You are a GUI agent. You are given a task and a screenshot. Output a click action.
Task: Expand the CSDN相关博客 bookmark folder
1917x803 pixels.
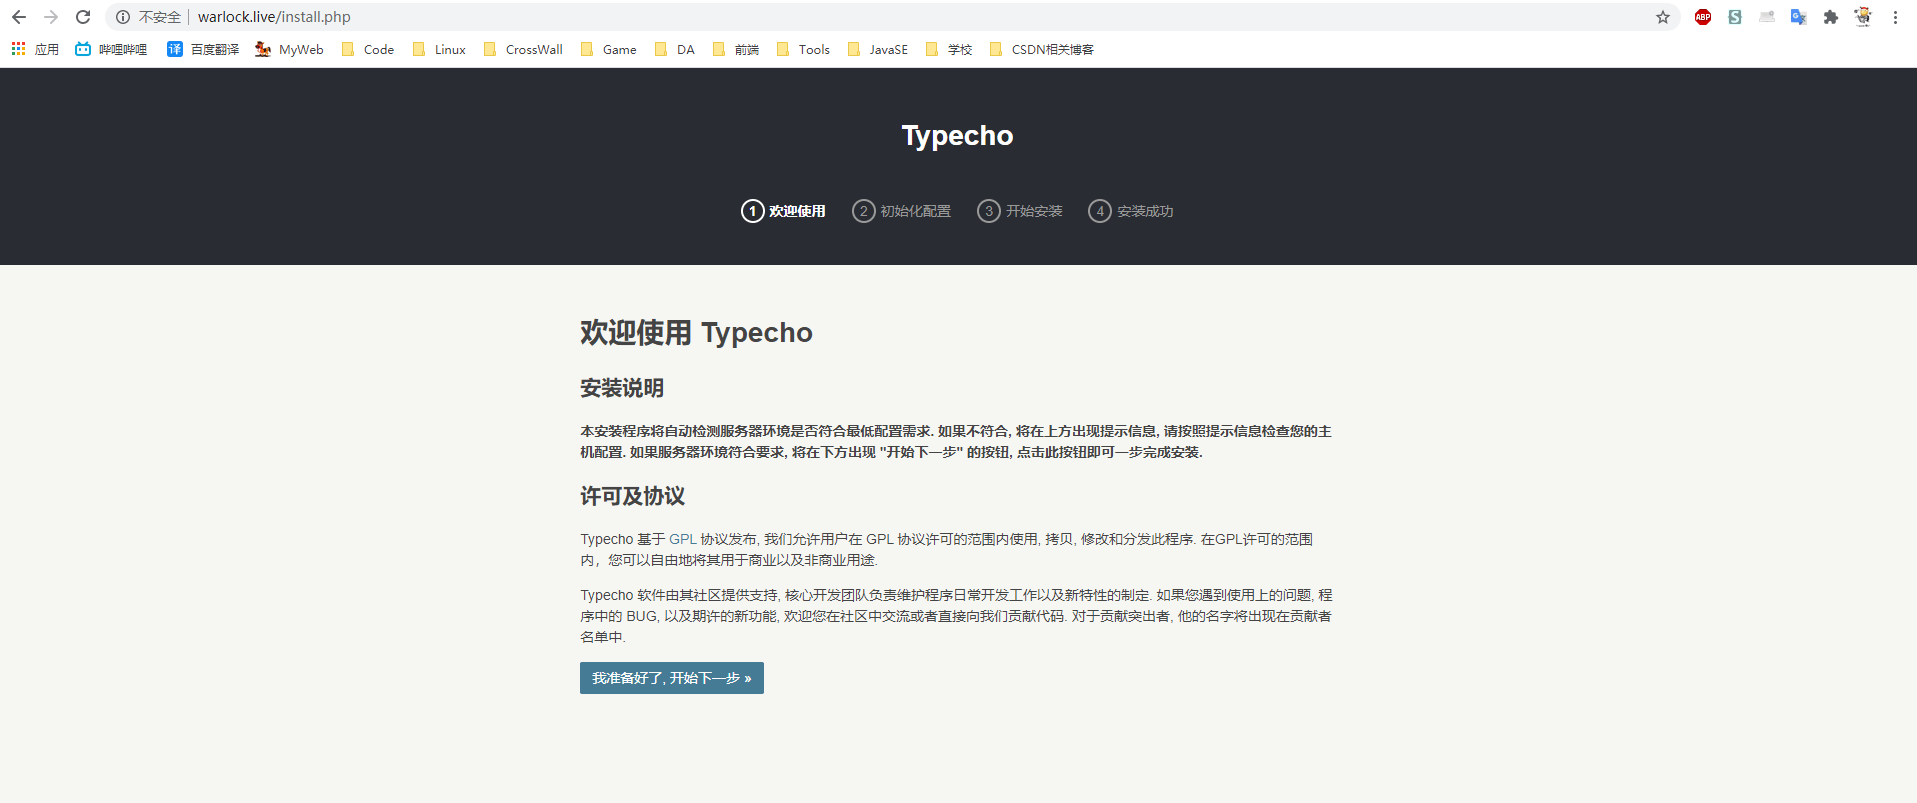[x=1041, y=49]
